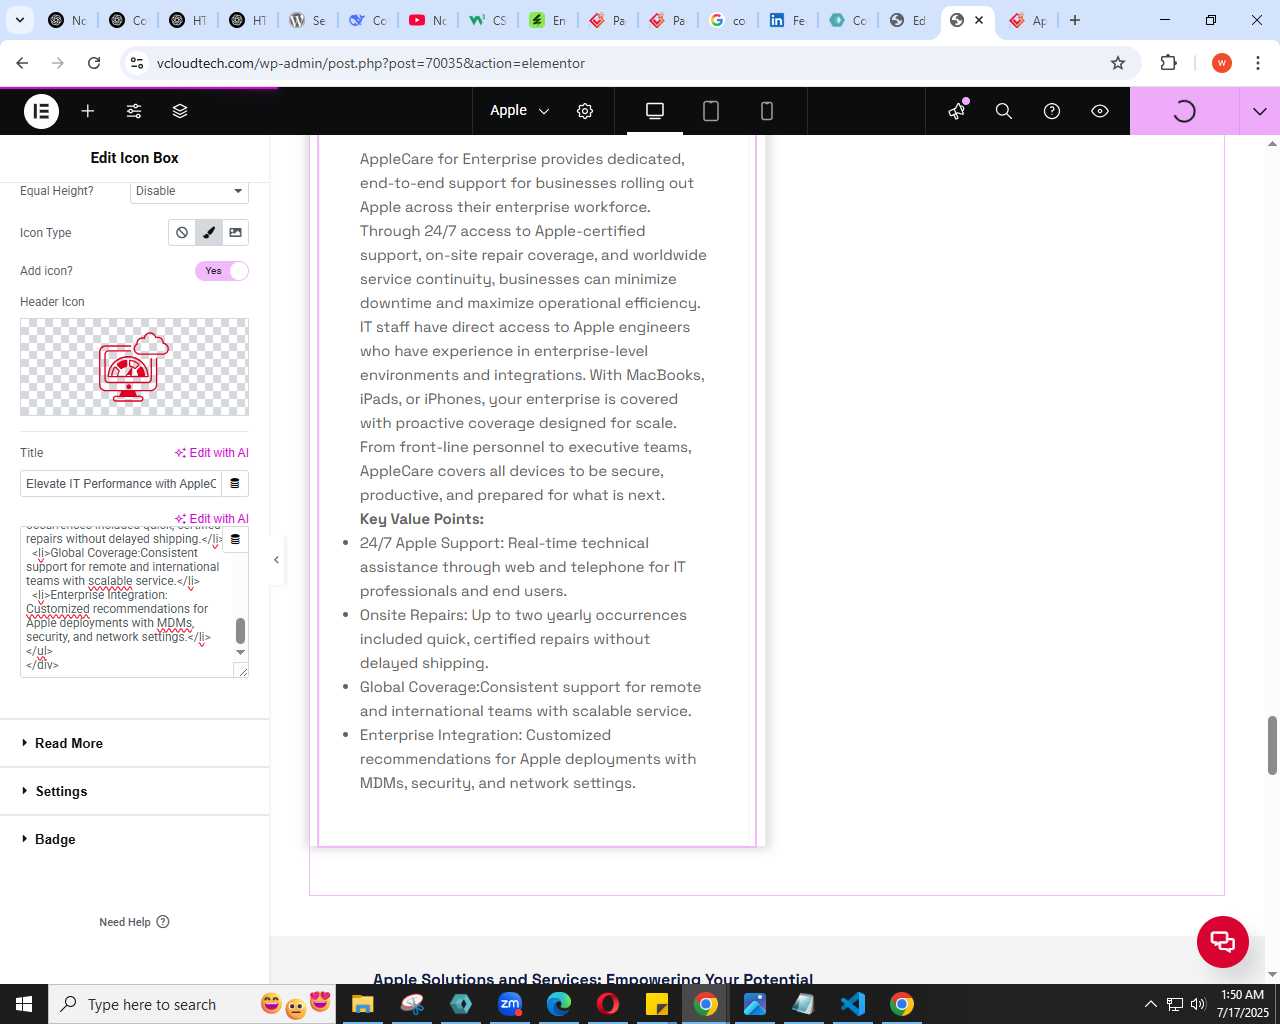This screenshot has height=1024, width=1280.
Task: Collapse the editor panel with arrow
Action: [276, 560]
